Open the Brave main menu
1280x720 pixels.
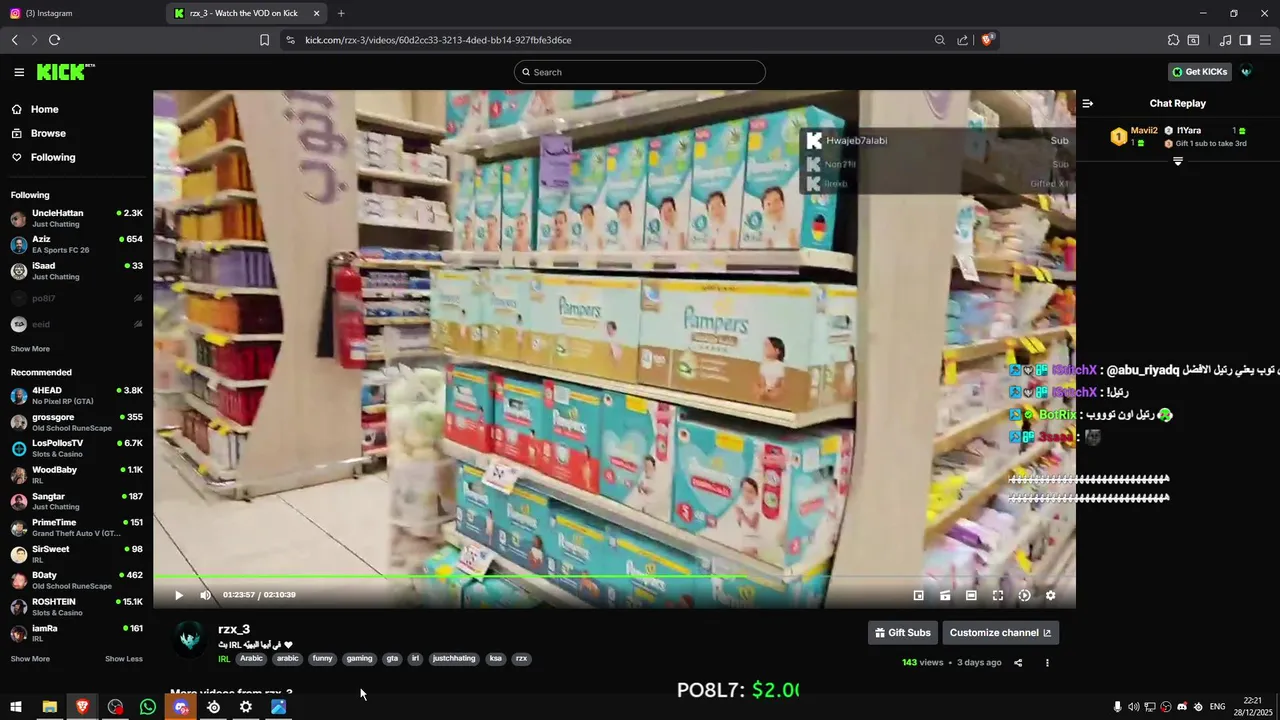tap(1265, 40)
